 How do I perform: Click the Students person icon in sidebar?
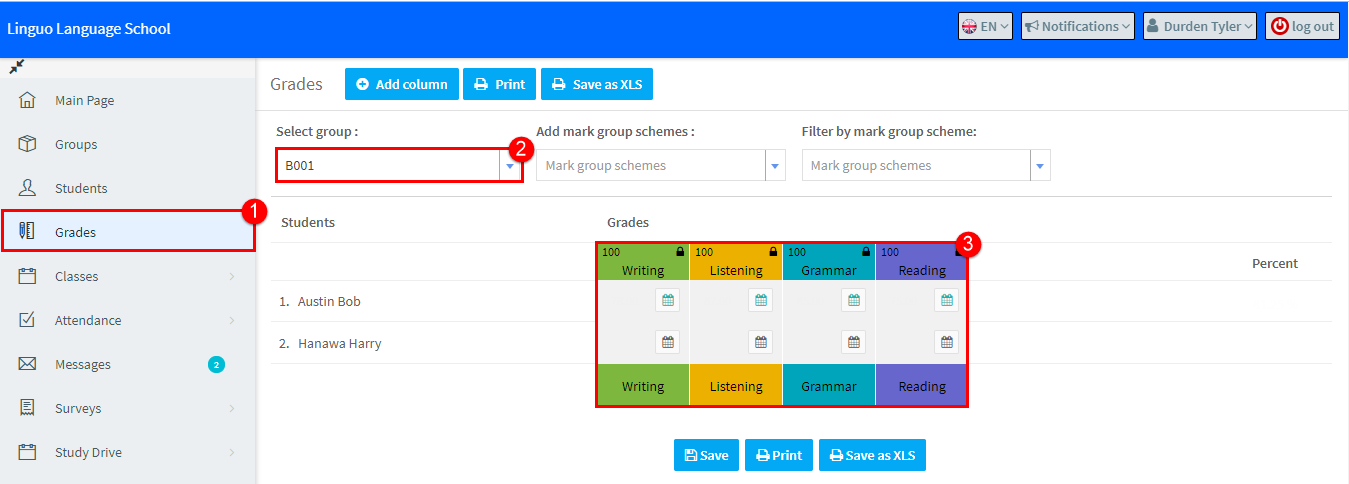point(27,188)
